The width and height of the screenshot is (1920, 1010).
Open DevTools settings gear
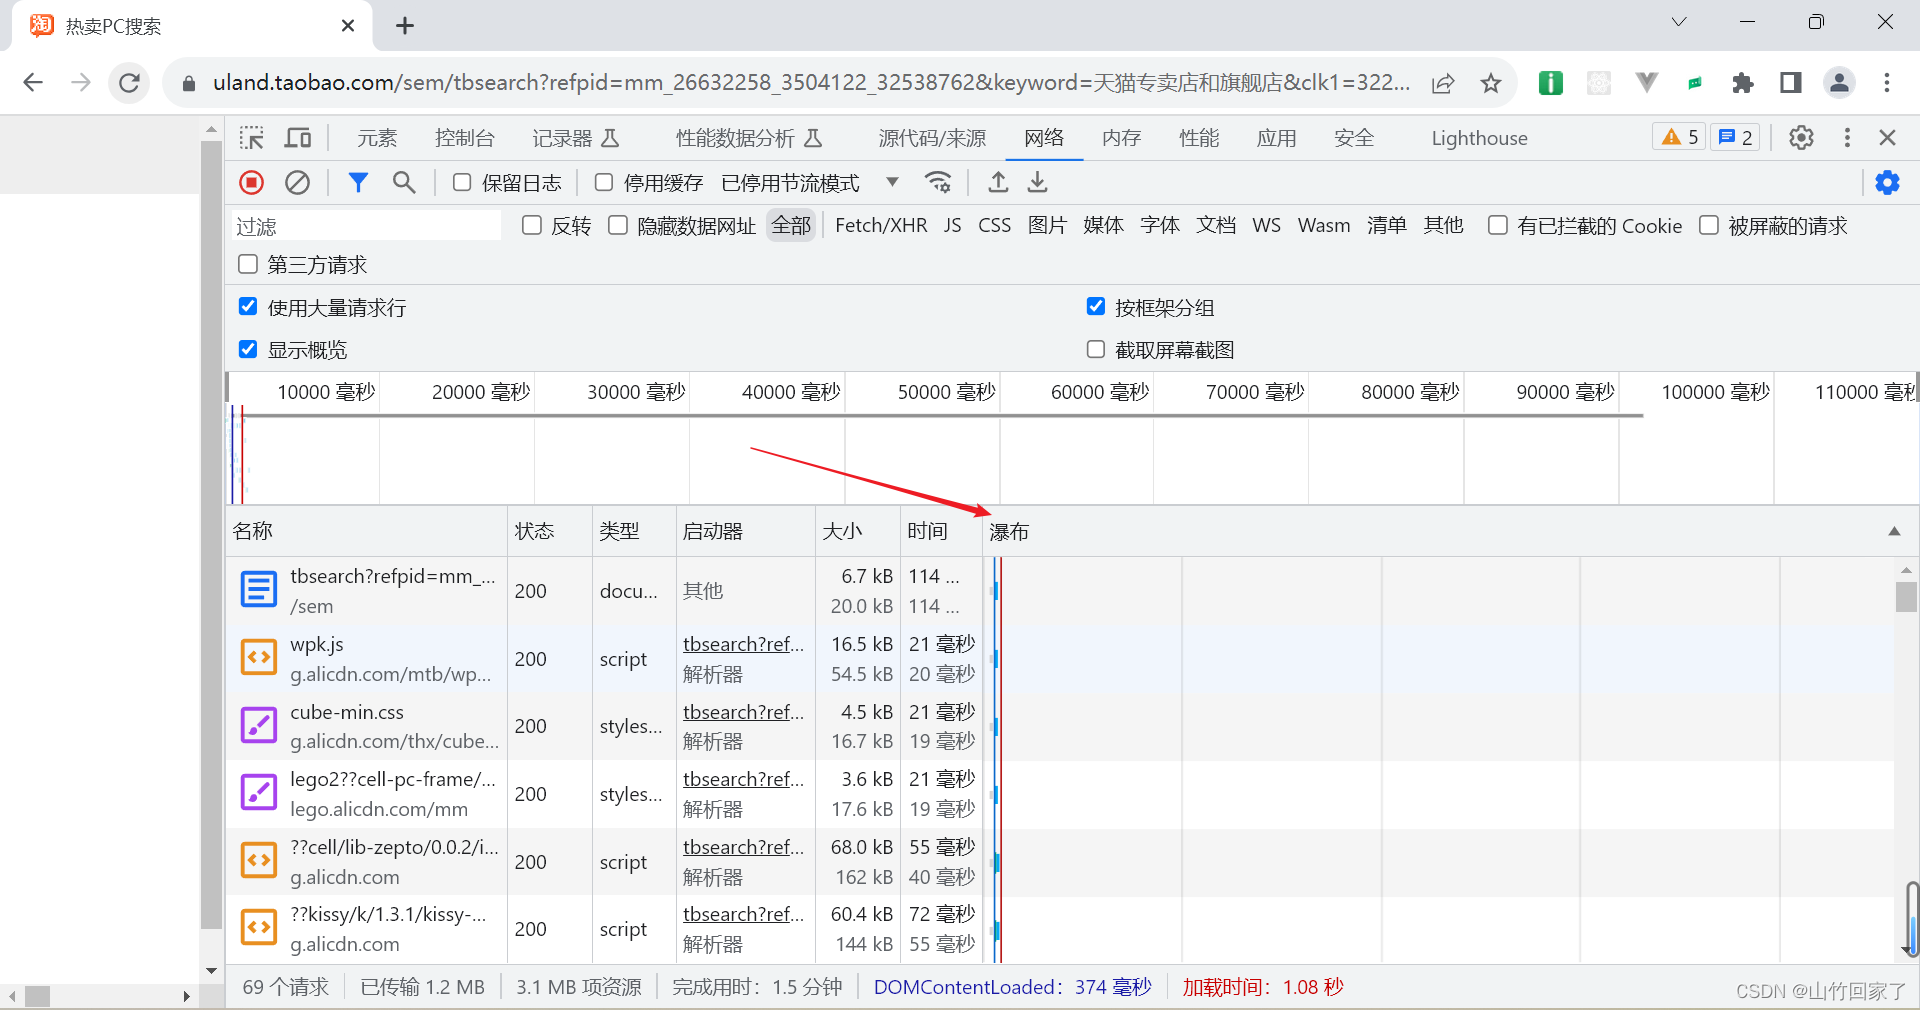[x=1801, y=138]
